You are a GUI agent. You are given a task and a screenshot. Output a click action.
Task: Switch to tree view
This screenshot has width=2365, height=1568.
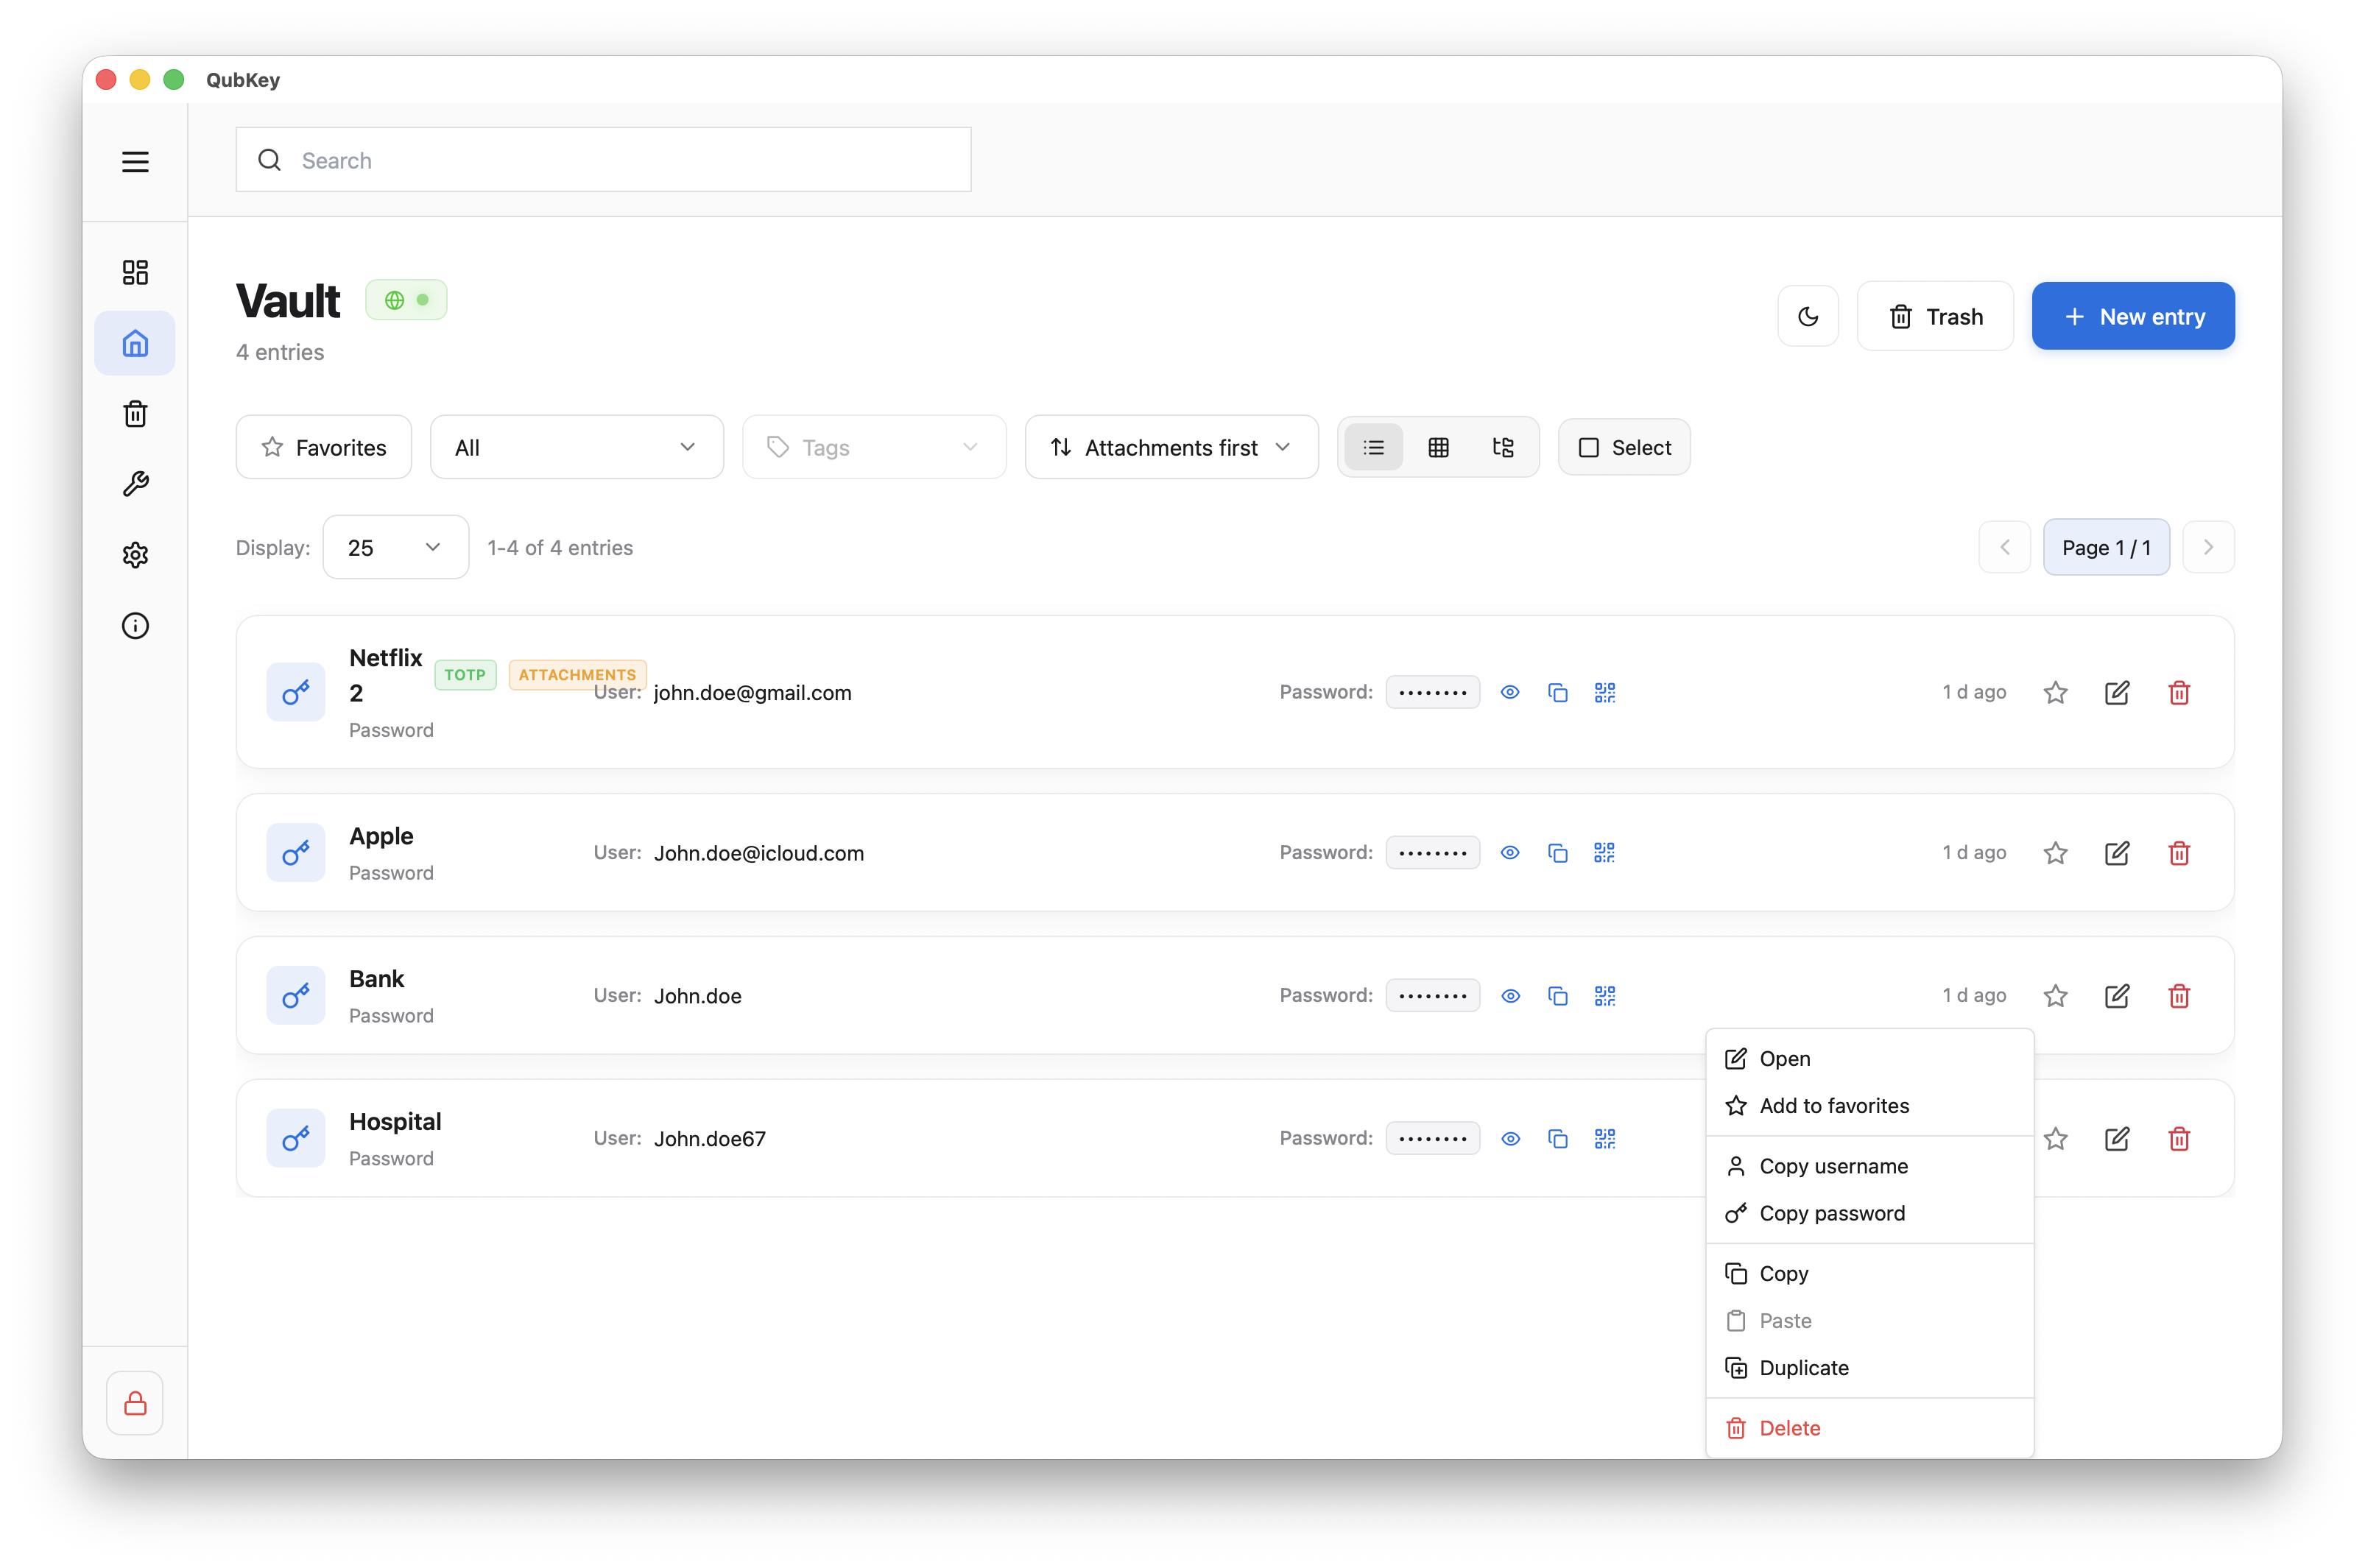click(1503, 447)
